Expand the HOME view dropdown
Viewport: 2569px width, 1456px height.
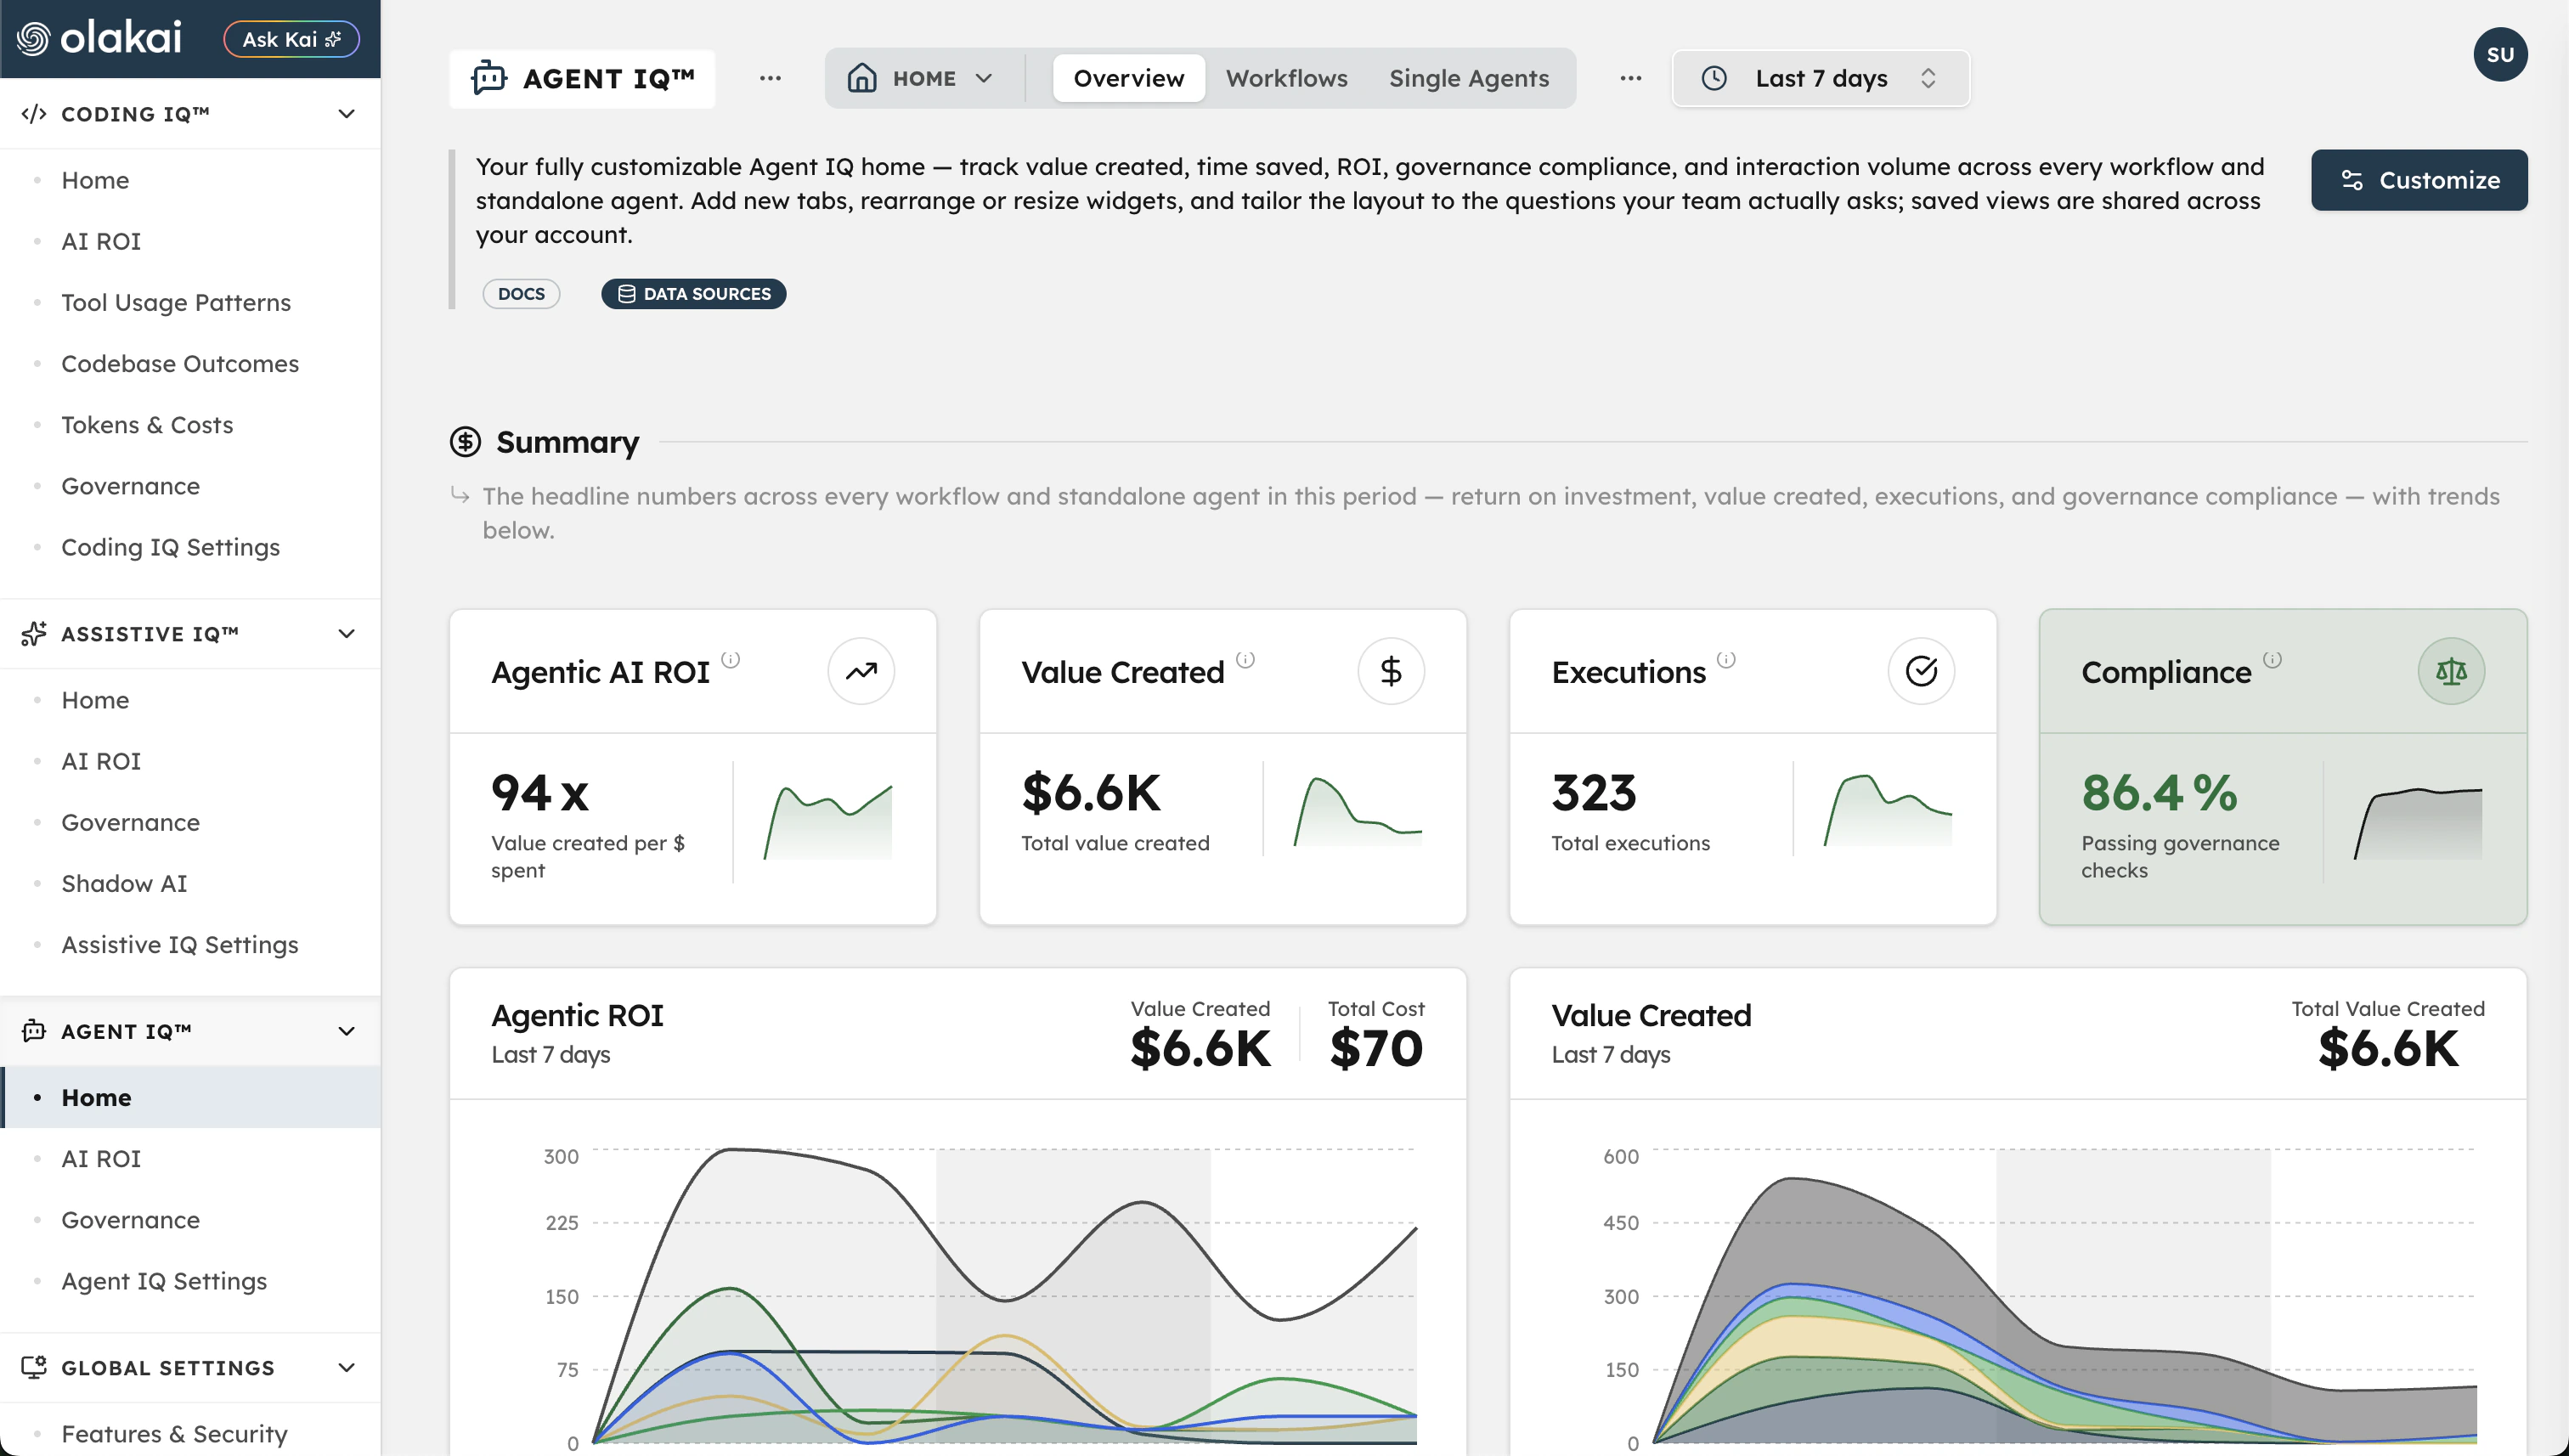[x=920, y=78]
